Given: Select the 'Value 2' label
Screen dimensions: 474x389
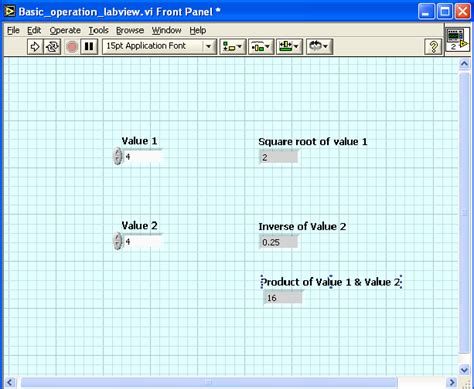Looking at the screenshot, I should [139, 226].
